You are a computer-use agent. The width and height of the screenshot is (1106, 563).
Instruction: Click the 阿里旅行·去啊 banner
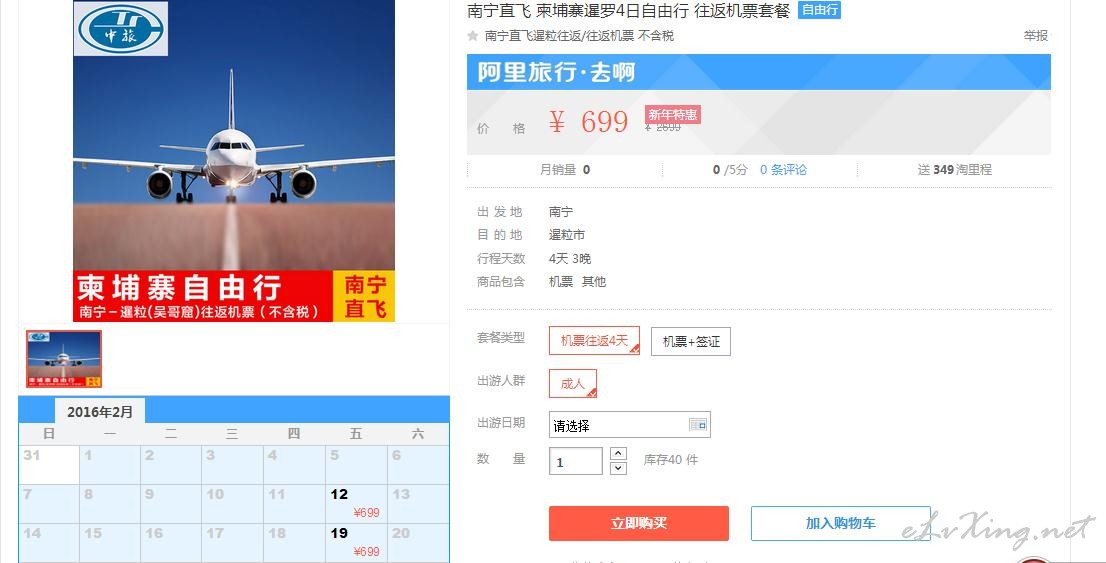point(758,72)
